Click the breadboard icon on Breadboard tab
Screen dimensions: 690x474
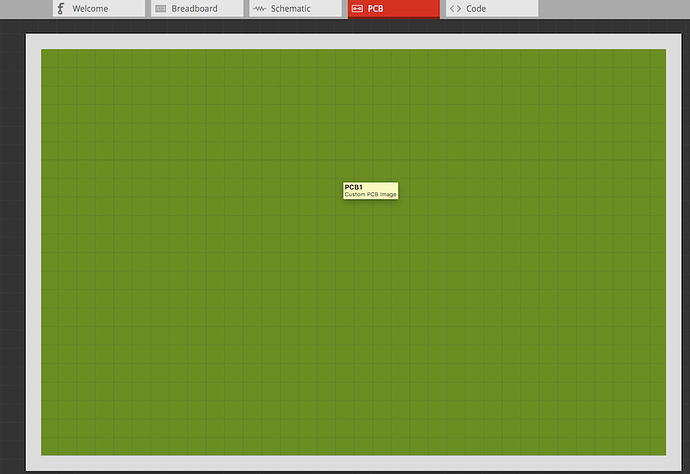[161, 8]
